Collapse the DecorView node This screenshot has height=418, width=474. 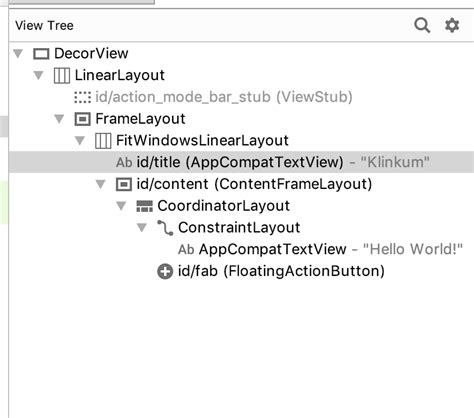click(18, 53)
